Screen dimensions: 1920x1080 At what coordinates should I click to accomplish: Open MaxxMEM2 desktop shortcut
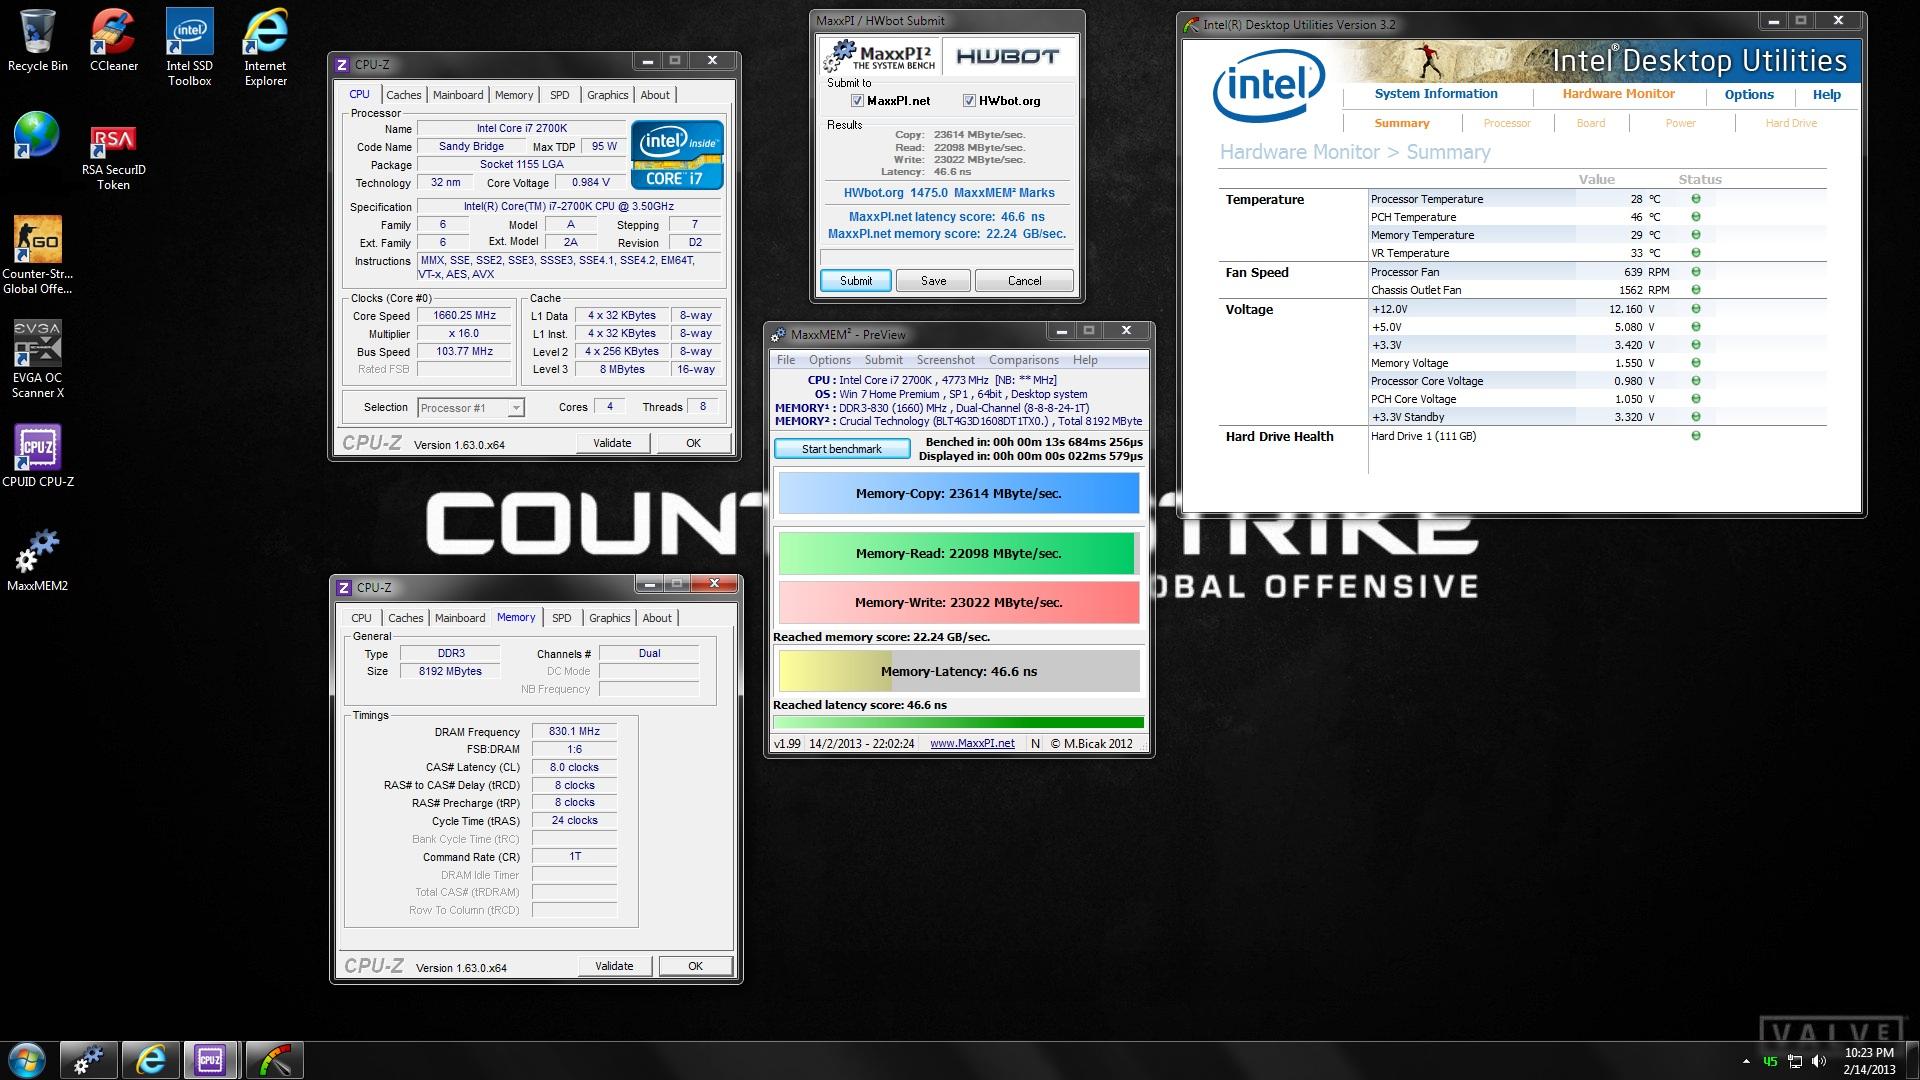(x=38, y=561)
